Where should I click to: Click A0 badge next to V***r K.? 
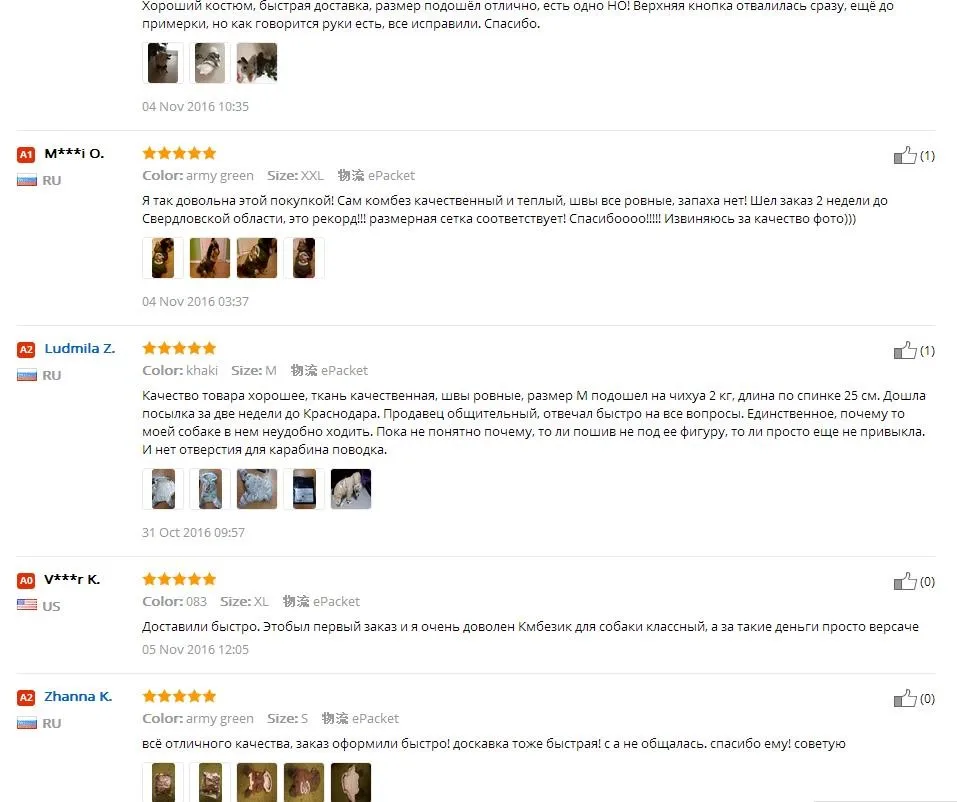pyautogui.click(x=26, y=580)
